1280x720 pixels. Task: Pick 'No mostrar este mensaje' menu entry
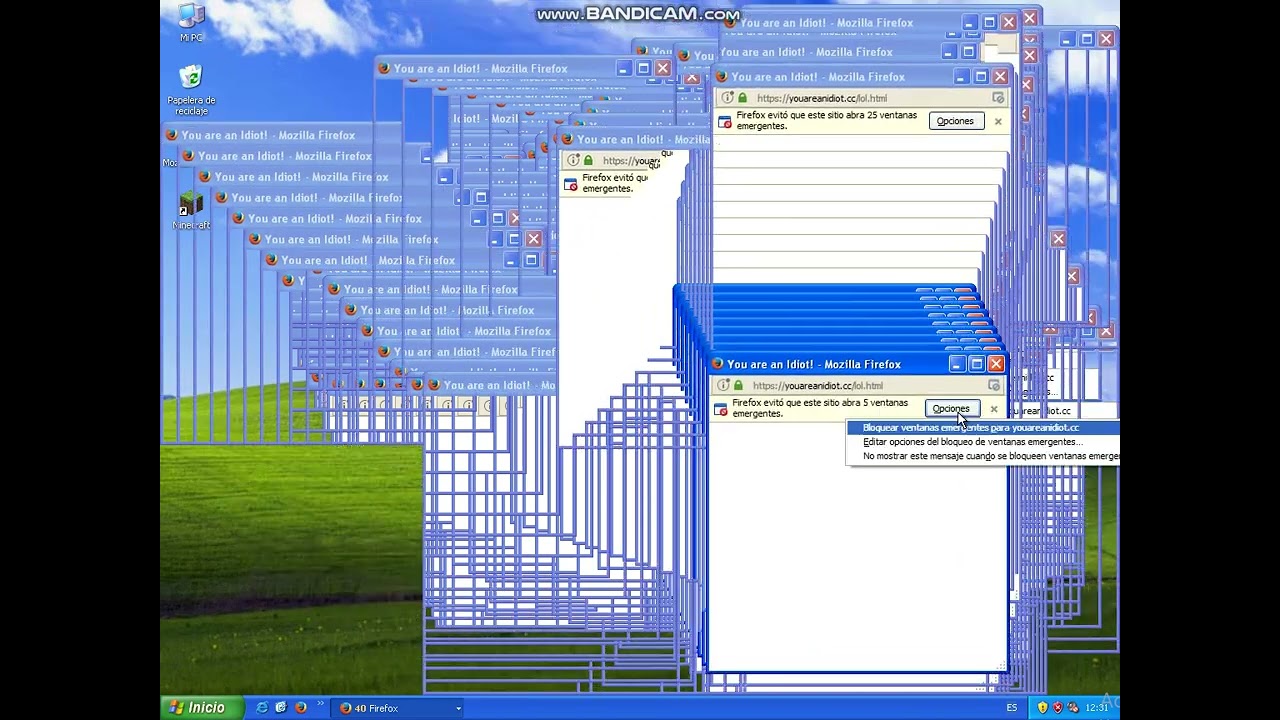984,456
